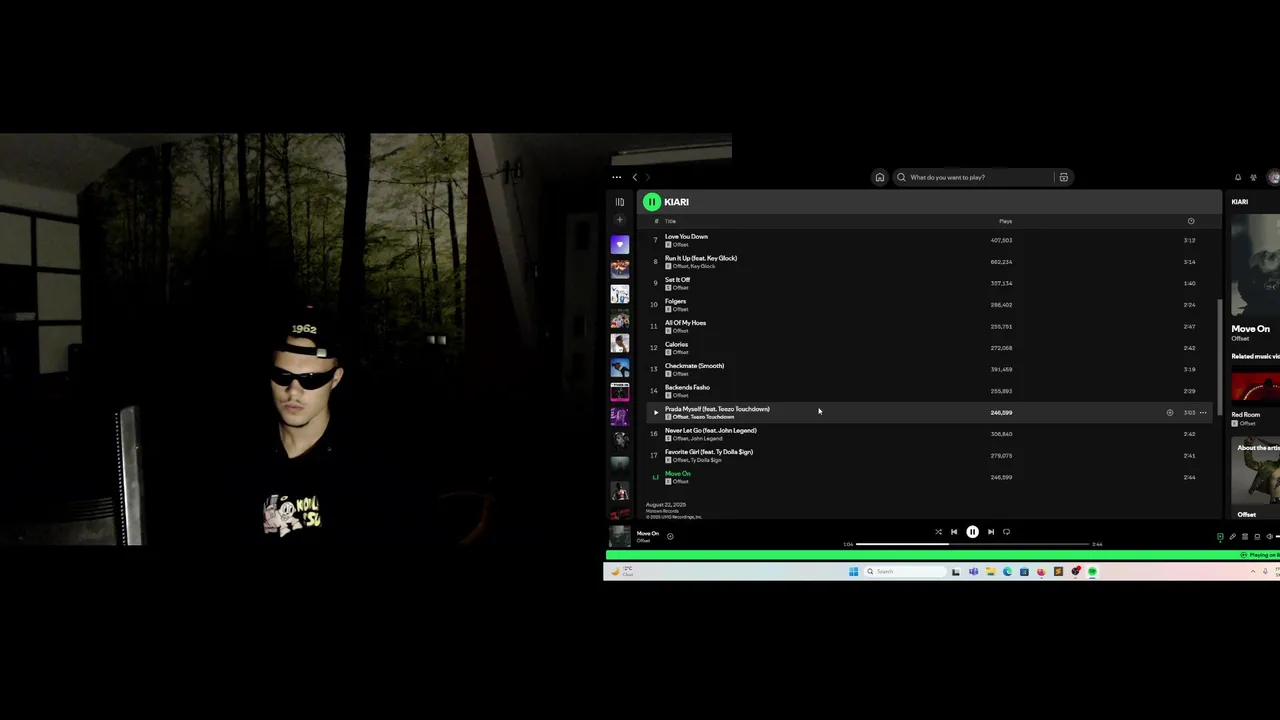This screenshot has width=1280, height=720.
Task: Seek within the song progress bar
Action: 972,544
